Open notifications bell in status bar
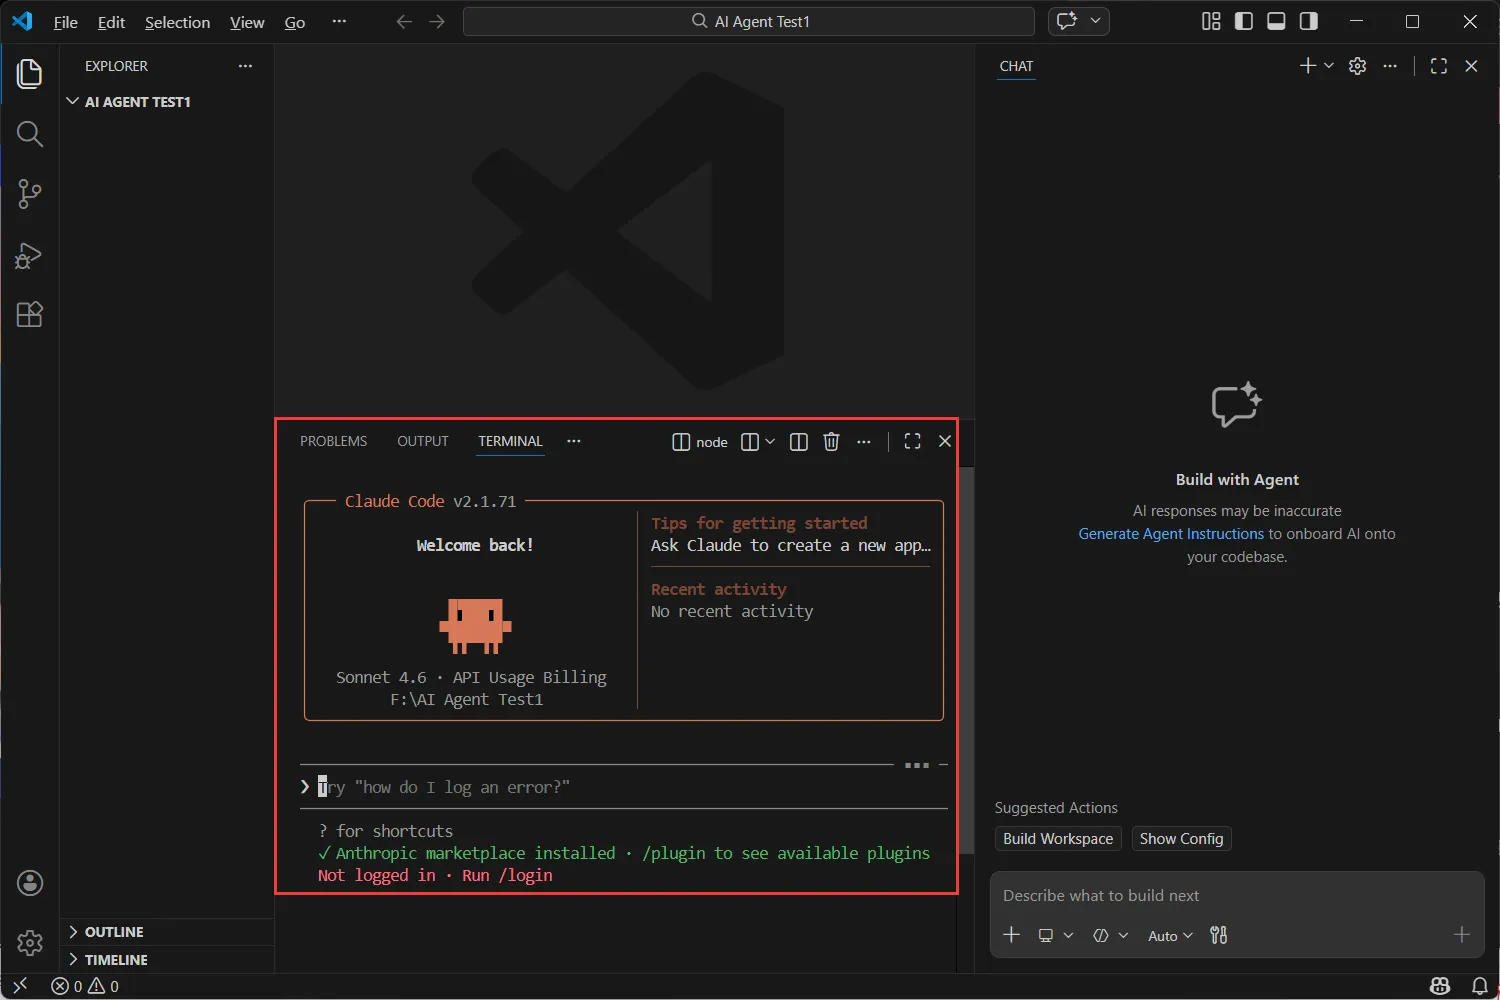The height and width of the screenshot is (1000, 1500). click(1479, 986)
